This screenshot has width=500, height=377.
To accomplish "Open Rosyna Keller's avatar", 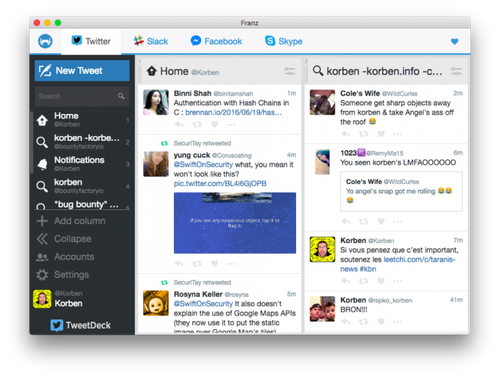I will (x=156, y=303).
